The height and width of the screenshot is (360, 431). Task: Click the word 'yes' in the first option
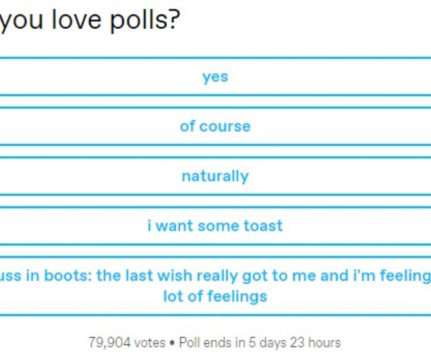click(x=215, y=77)
